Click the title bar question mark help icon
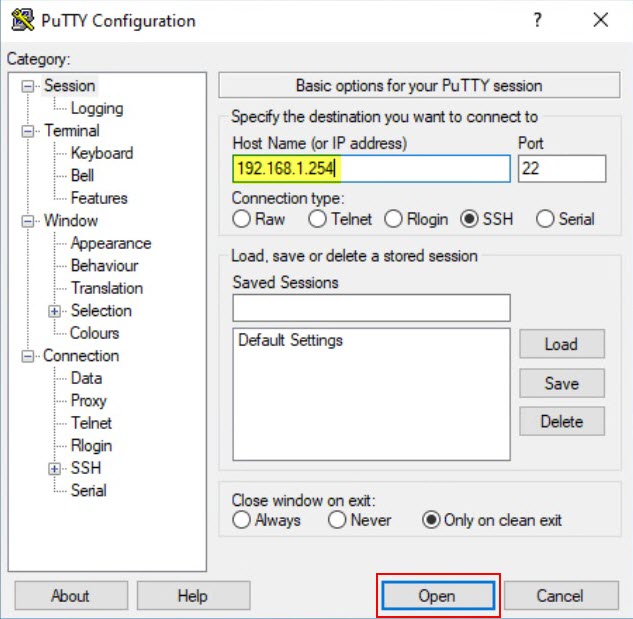This screenshot has height=619, width=633. [537, 20]
